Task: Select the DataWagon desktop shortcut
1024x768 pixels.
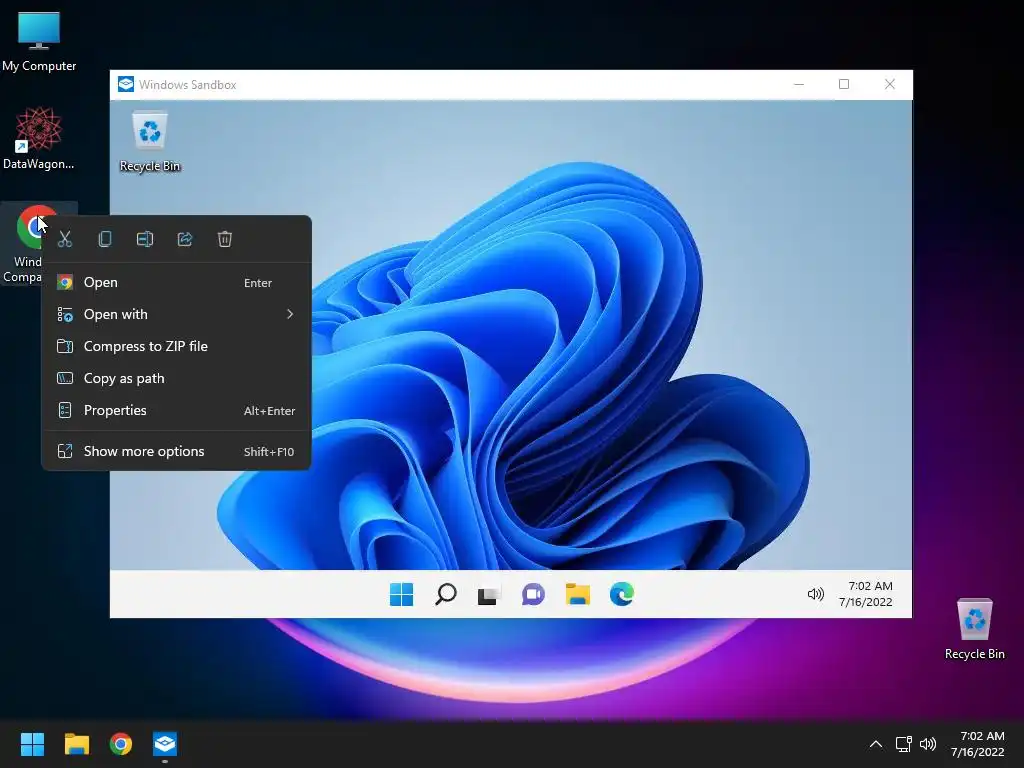Action: (x=39, y=138)
